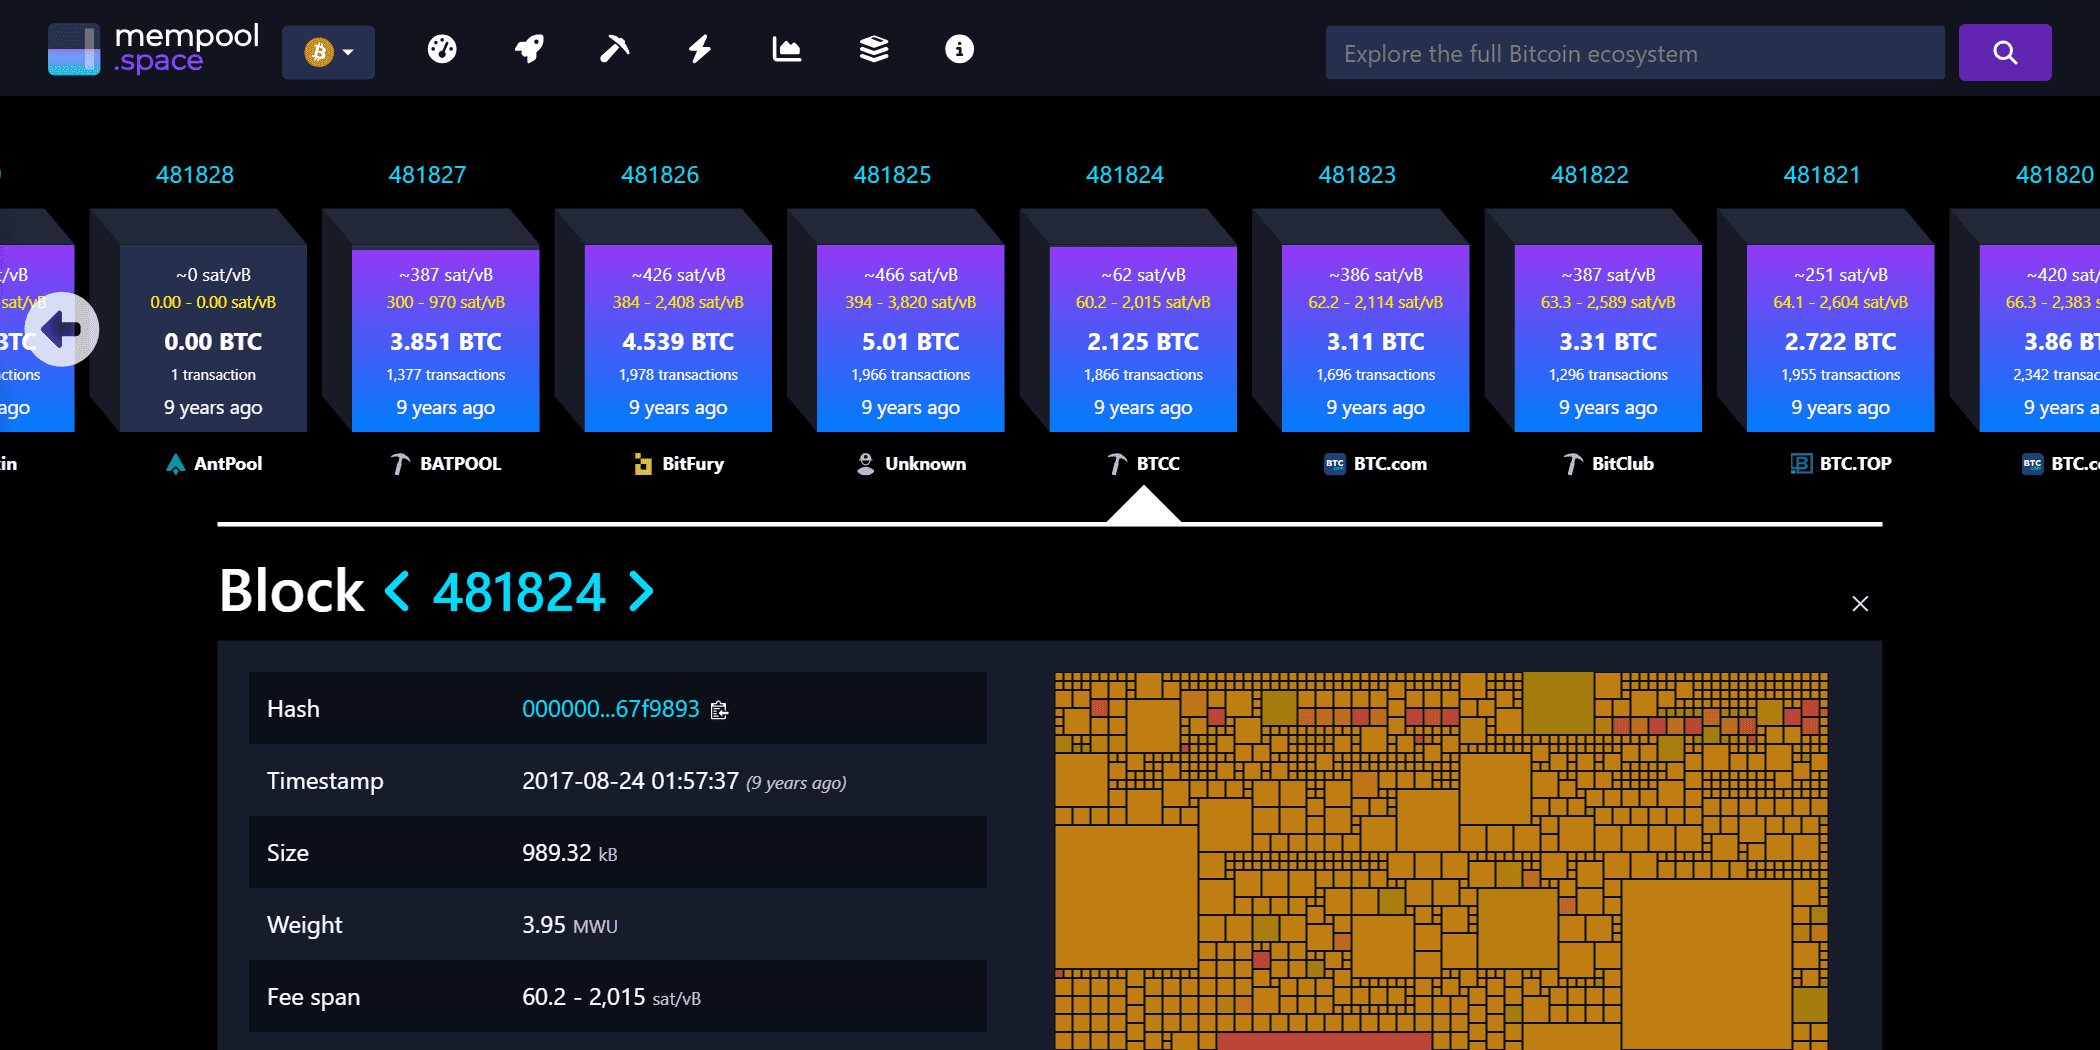Copy the block hash with clipboard icon

click(x=719, y=710)
